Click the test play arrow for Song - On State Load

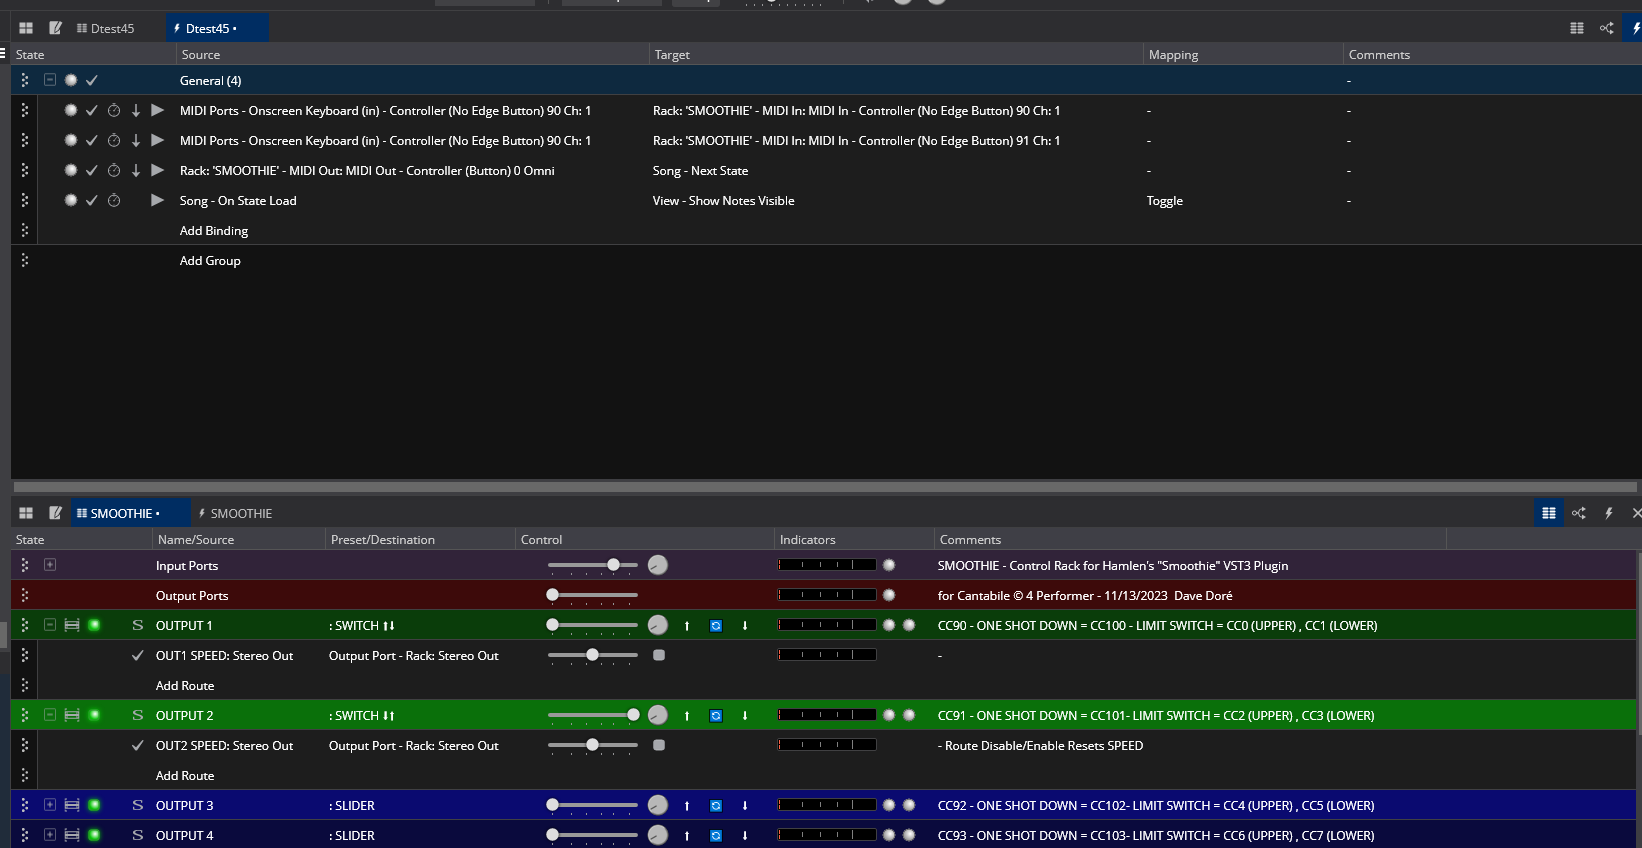coord(157,201)
